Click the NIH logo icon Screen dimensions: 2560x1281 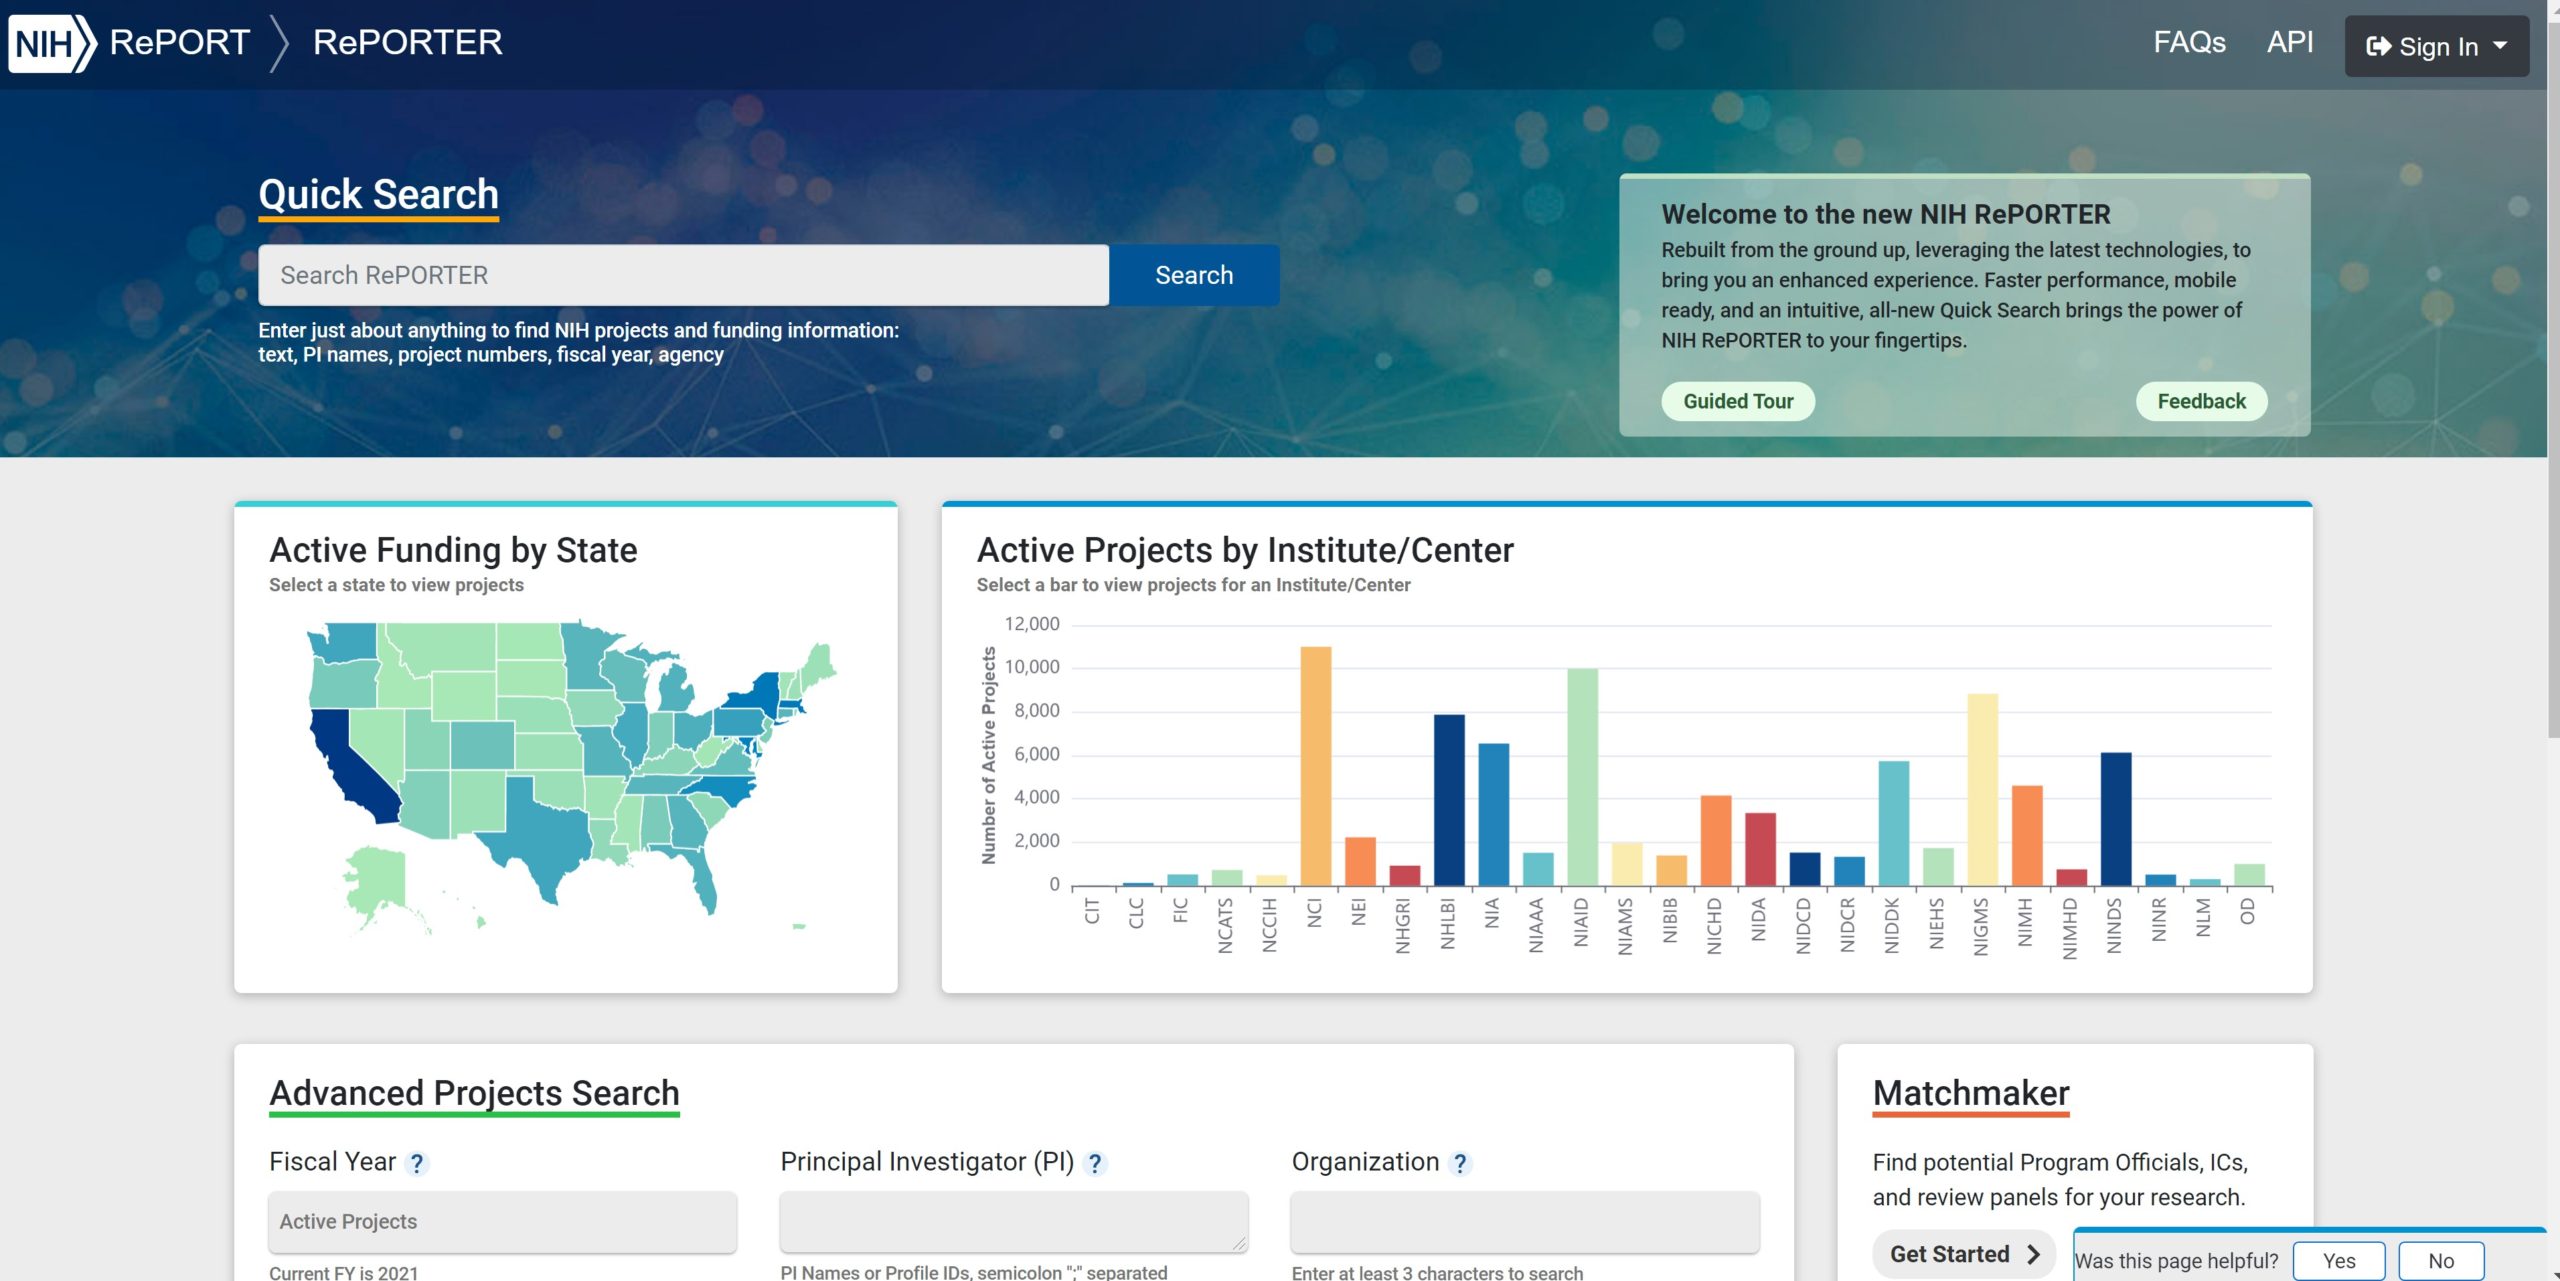[x=52, y=43]
